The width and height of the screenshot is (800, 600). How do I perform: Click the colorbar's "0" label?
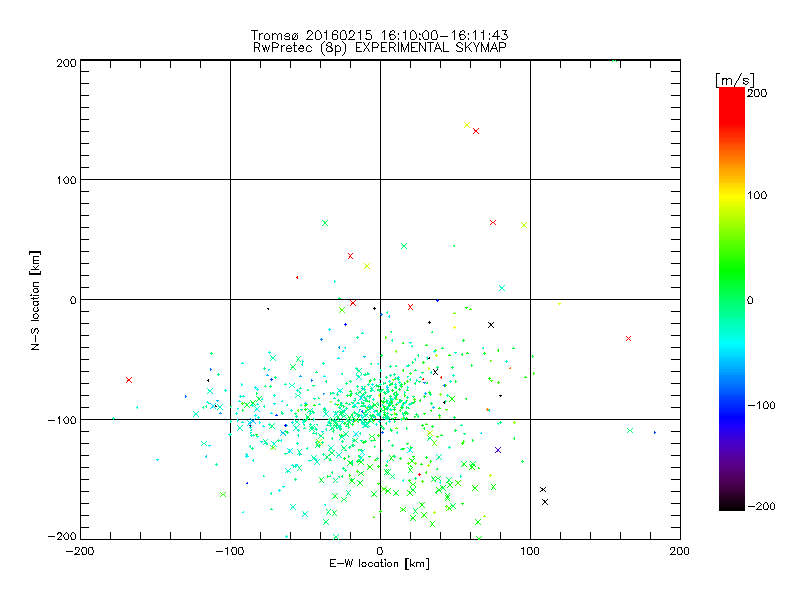click(x=750, y=301)
